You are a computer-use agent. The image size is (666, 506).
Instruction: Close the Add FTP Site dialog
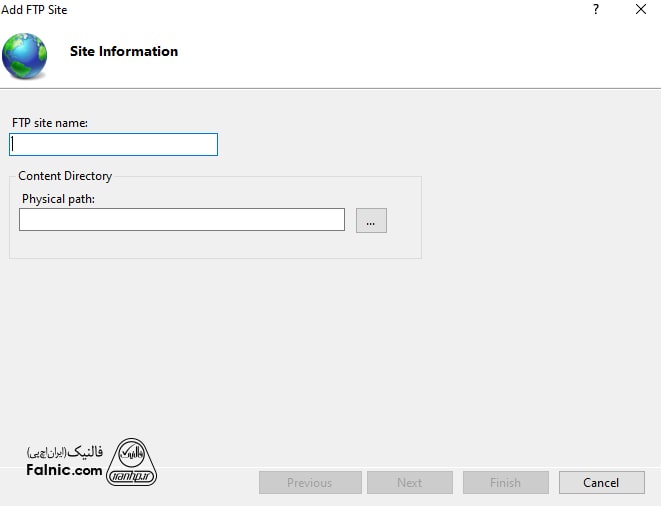pyautogui.click(x=640, y=10)
